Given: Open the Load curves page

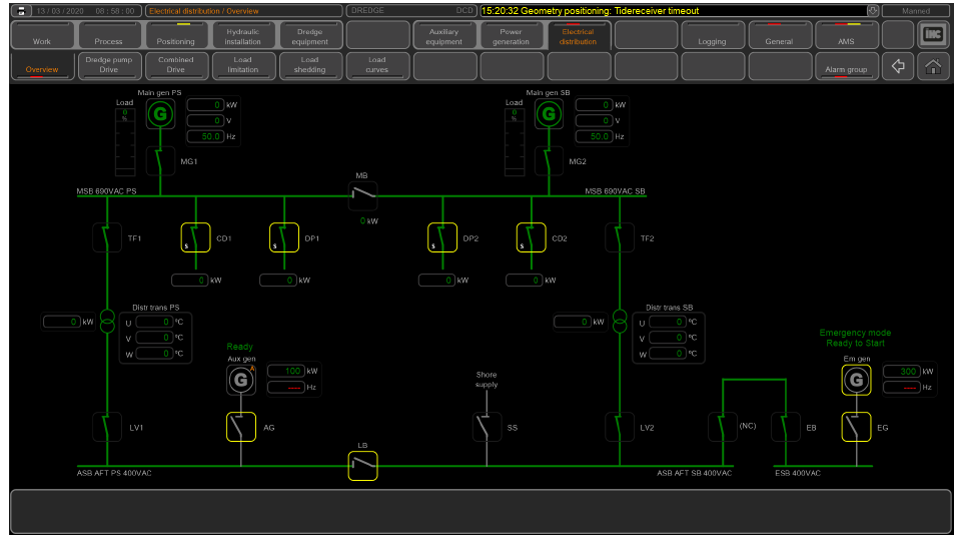Looking at the screenshot, I should pos(377,66).
